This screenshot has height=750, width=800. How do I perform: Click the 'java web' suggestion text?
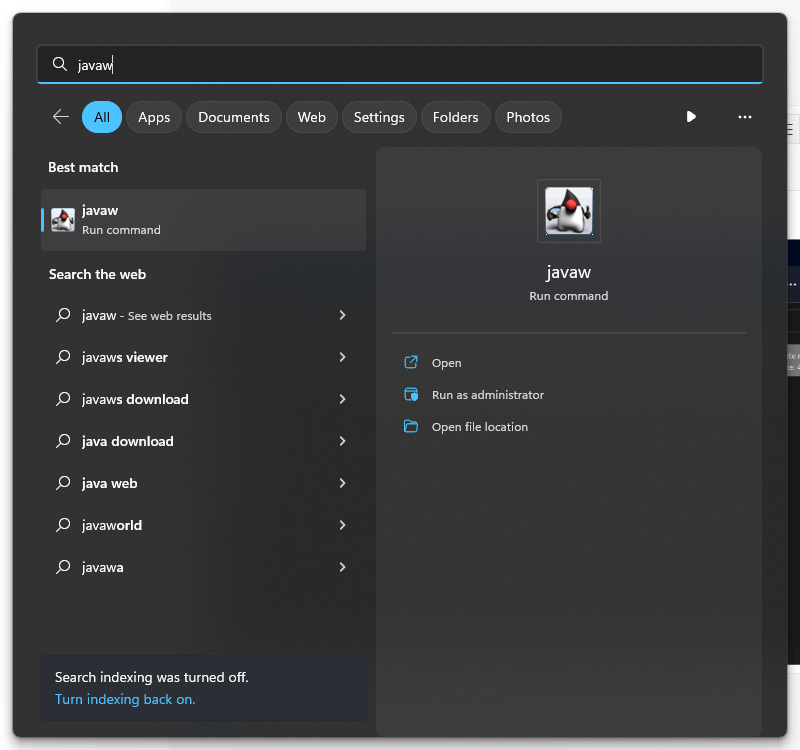pos(109,483)
